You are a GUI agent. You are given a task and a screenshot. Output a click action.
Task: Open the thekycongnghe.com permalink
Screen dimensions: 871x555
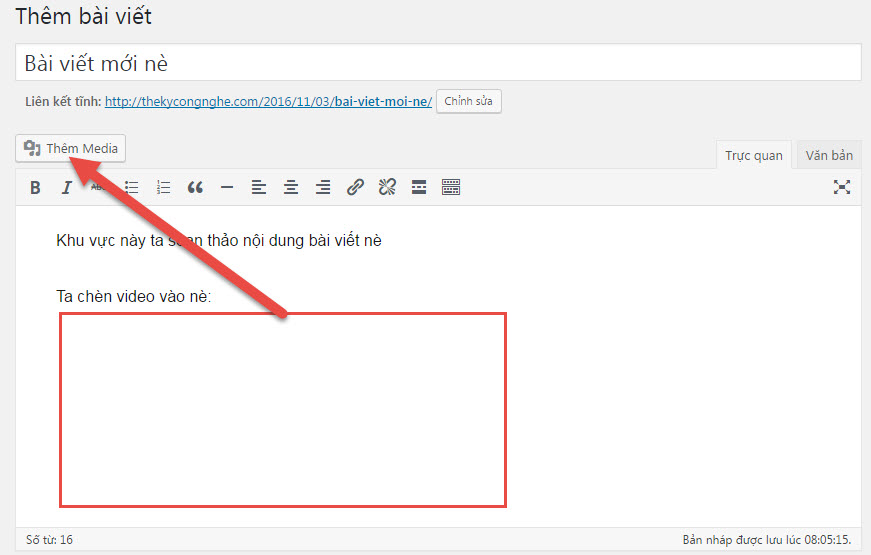(268, 102)
